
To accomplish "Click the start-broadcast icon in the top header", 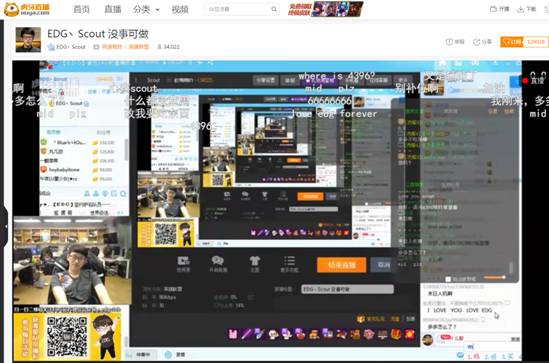I will (493, 9).
